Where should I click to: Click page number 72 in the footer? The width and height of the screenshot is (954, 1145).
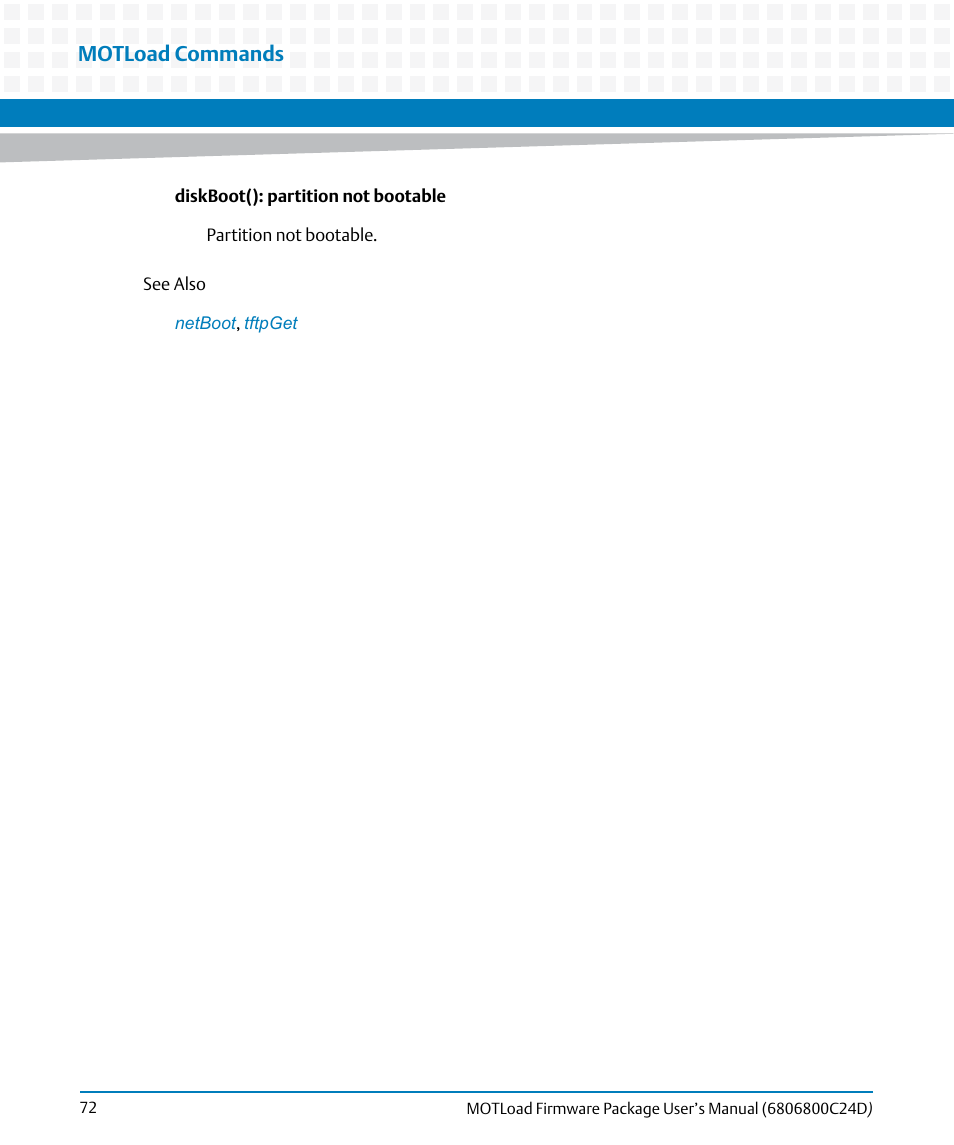pos(88,1108)
